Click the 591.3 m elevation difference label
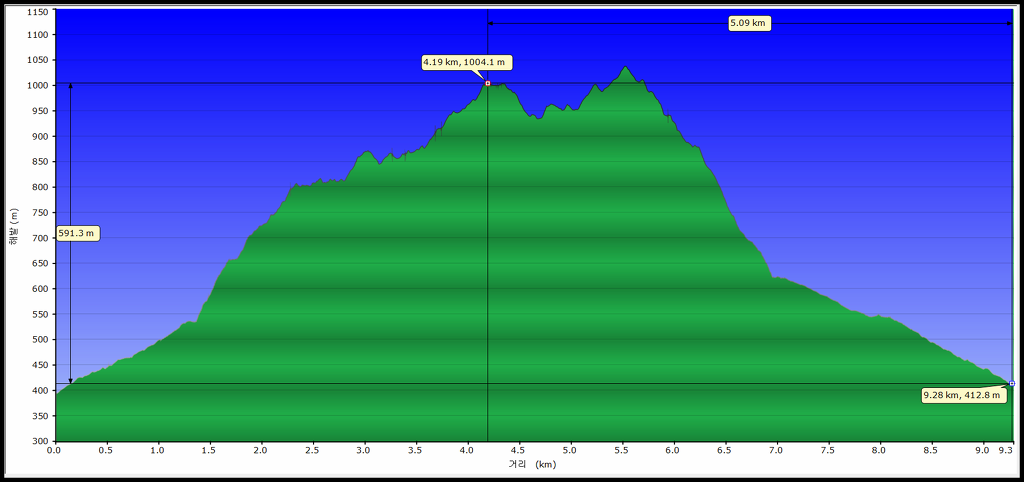The image size is (1024, 482). 78,233
